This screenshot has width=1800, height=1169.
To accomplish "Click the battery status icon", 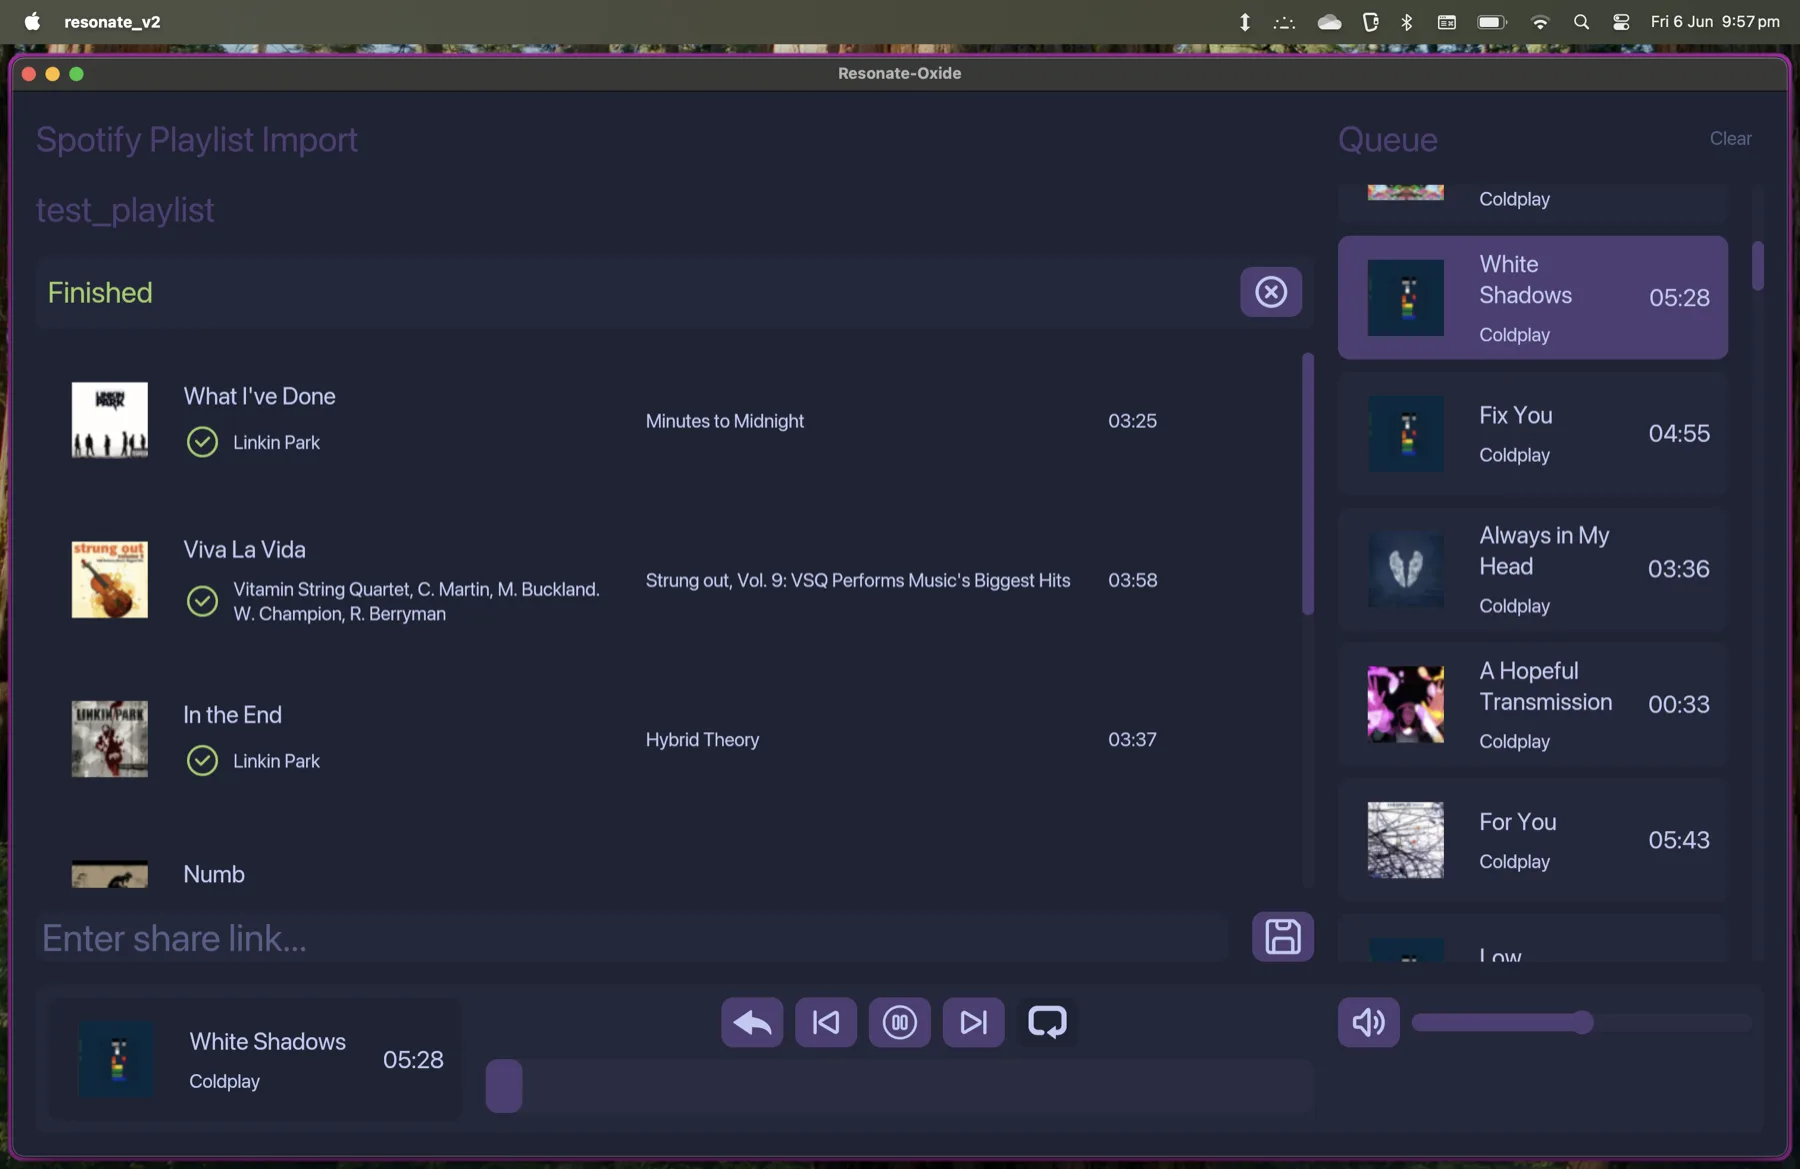I will [1492, 22].
